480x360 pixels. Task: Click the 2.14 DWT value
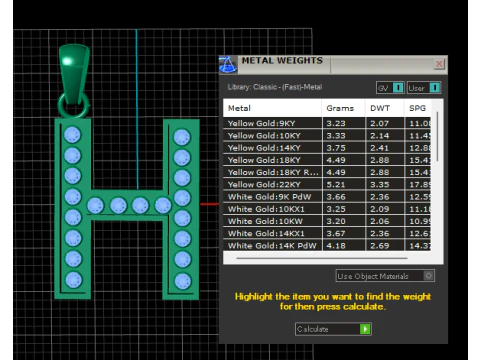tap(380, 136)
